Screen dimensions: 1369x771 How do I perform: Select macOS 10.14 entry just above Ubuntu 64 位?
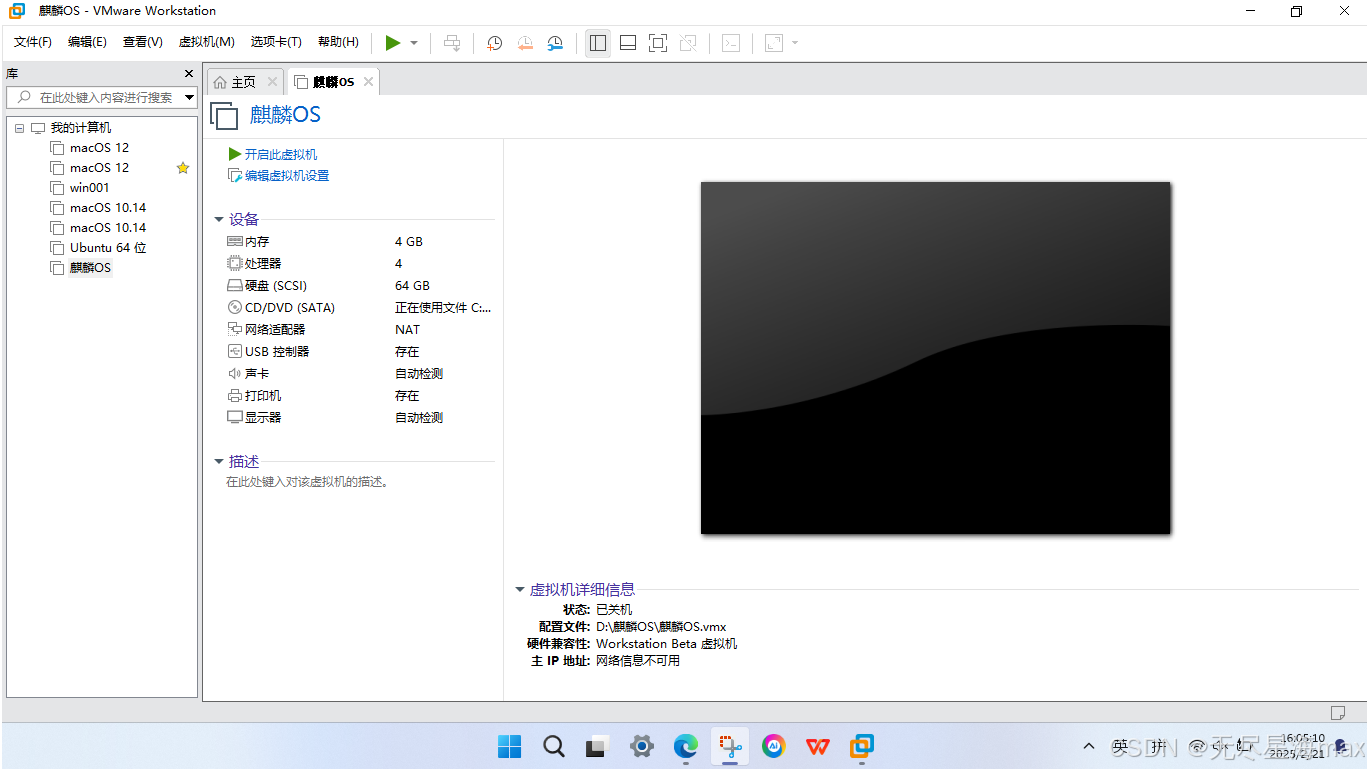pos(107,228)
